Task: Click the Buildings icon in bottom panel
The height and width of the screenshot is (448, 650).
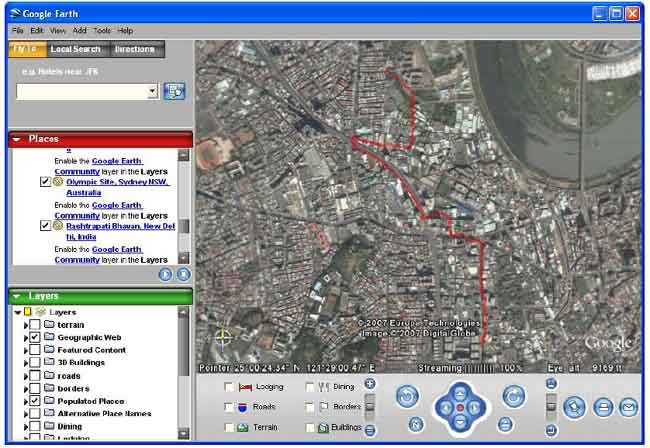Action: coord(323,428)
